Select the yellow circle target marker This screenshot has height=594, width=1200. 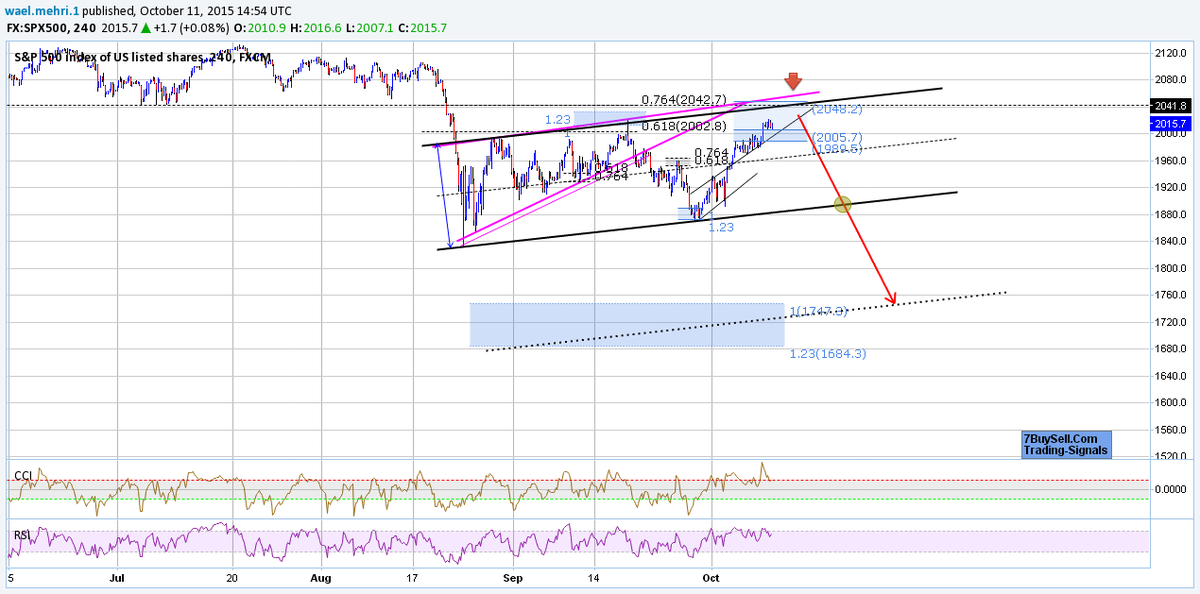pyautogui.click(x=843, y=204)
